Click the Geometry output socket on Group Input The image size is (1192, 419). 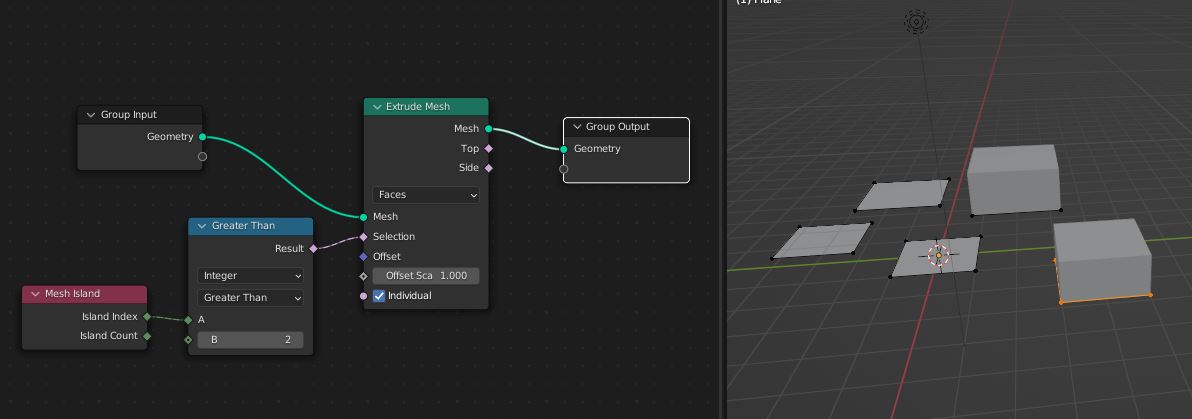pyautogui.click(x=202, y=137)
